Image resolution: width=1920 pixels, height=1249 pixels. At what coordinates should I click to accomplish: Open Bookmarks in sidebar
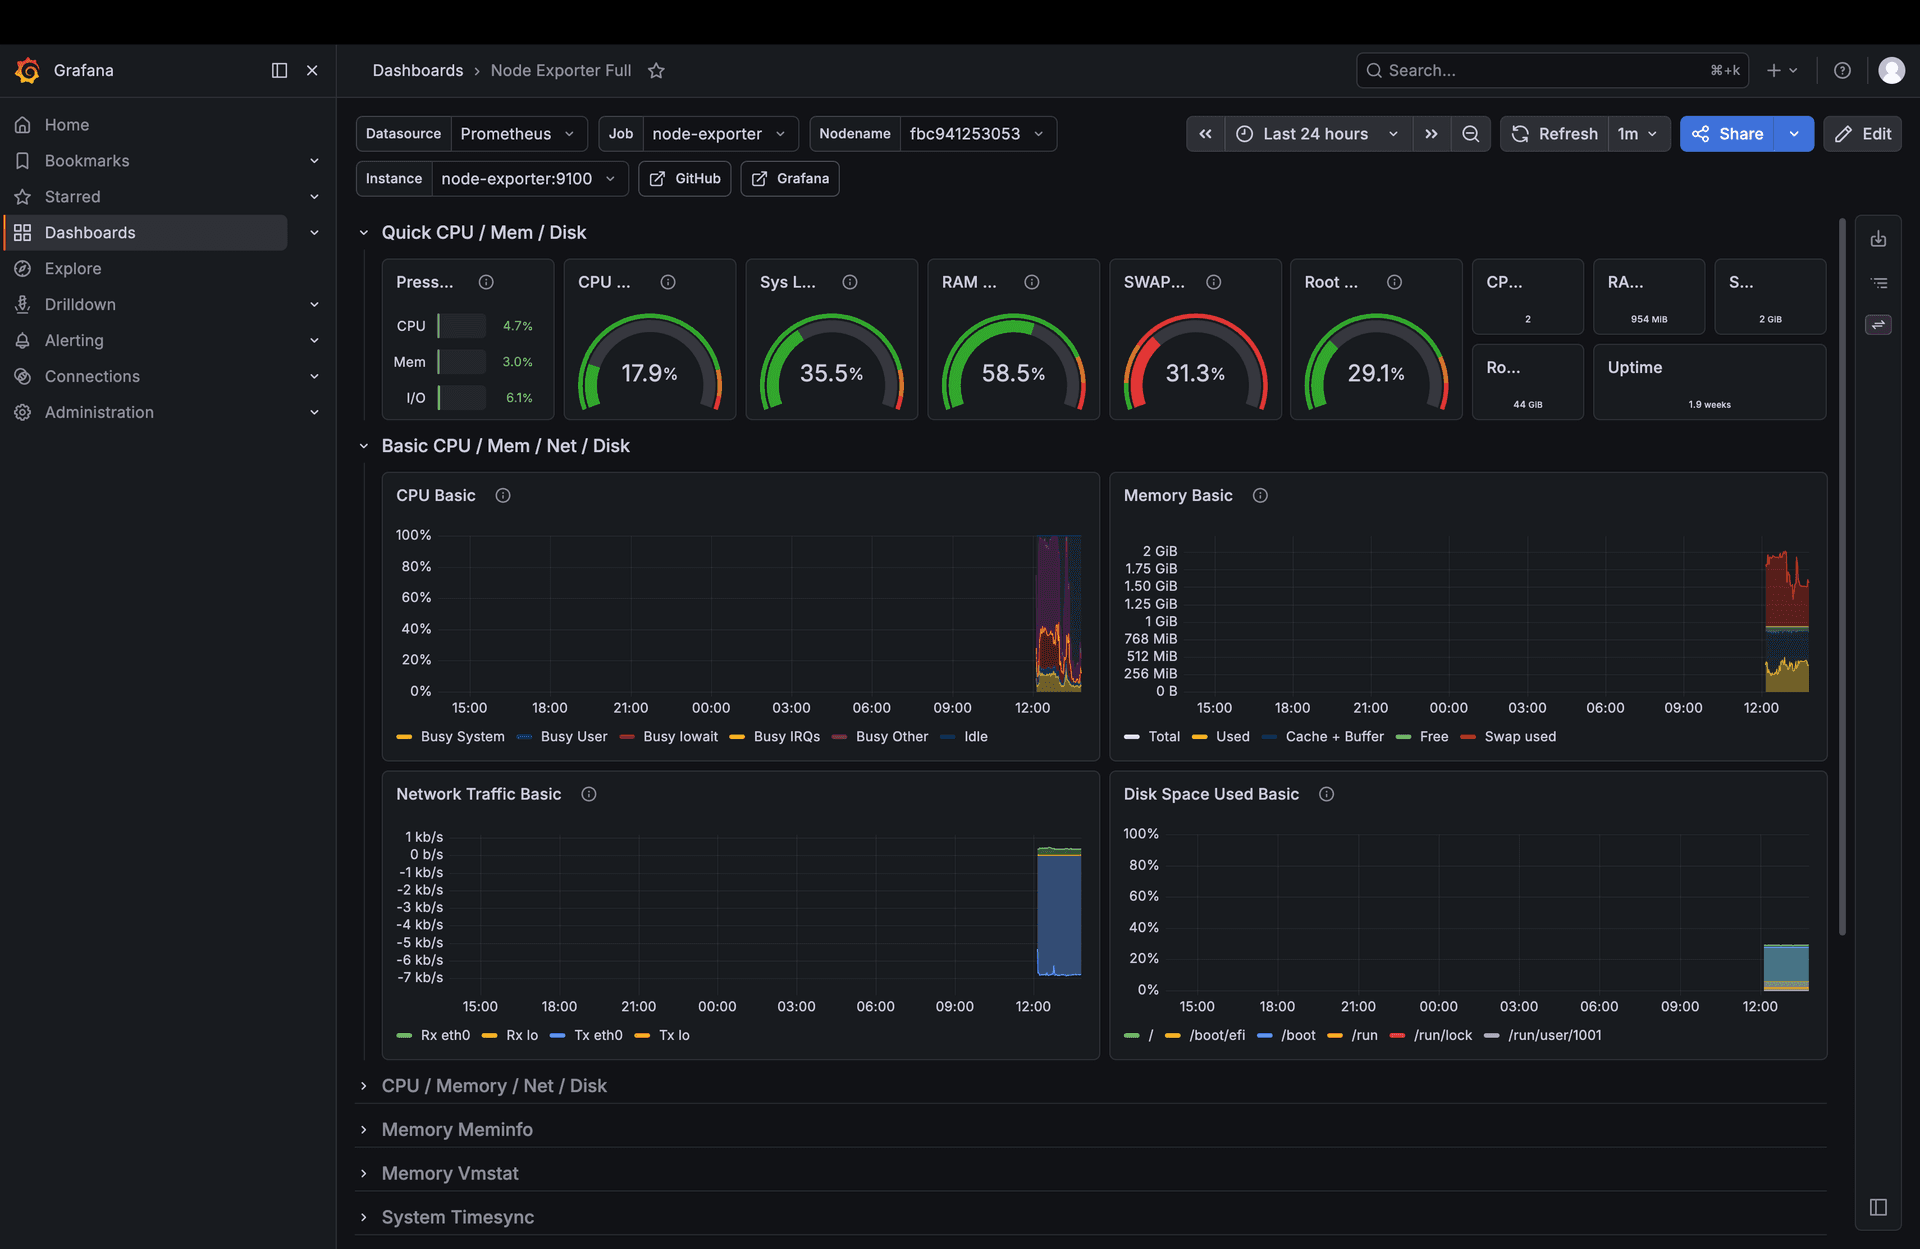point(87,161)
